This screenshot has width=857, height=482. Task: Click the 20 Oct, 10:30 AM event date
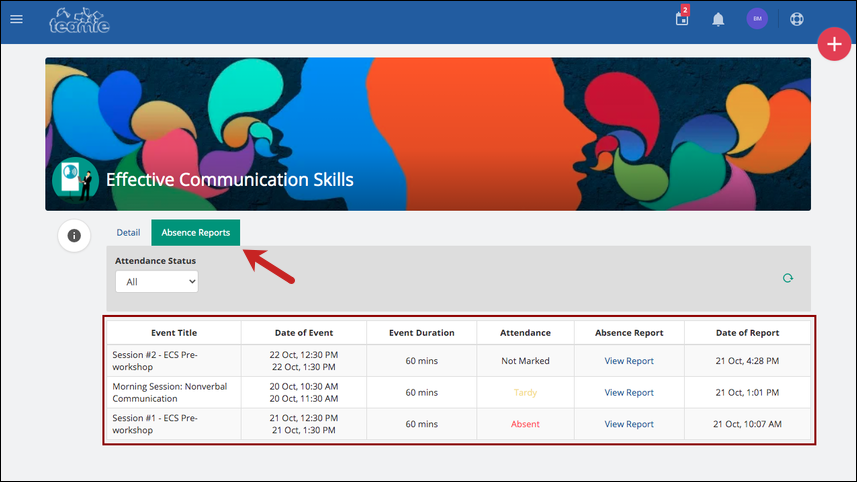point(304,386)
